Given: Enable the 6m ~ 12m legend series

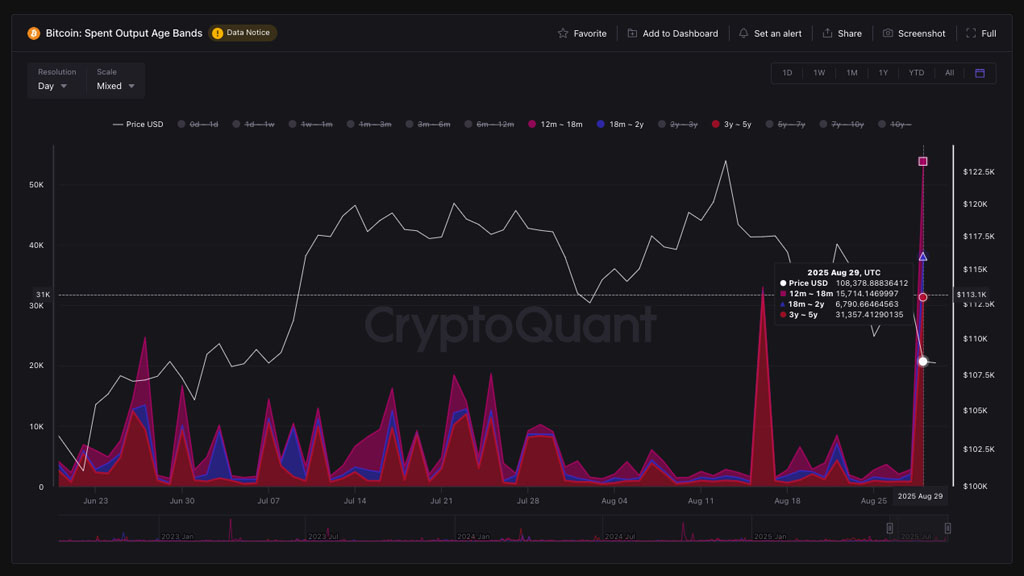Looking at the screenshot, I should click(489, 124).
